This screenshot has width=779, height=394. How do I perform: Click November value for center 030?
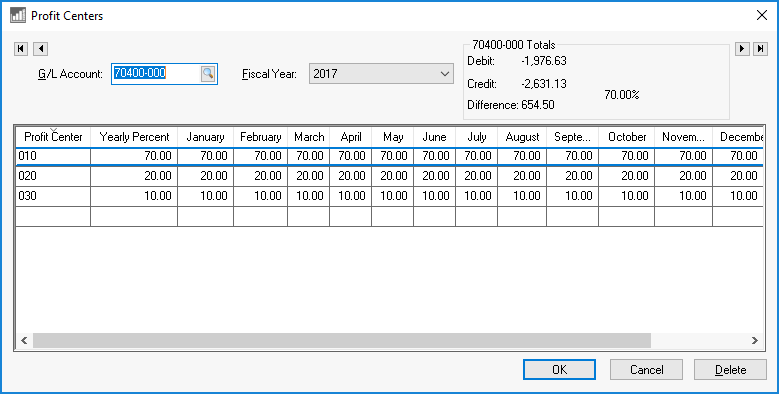[x=684, y=196]
